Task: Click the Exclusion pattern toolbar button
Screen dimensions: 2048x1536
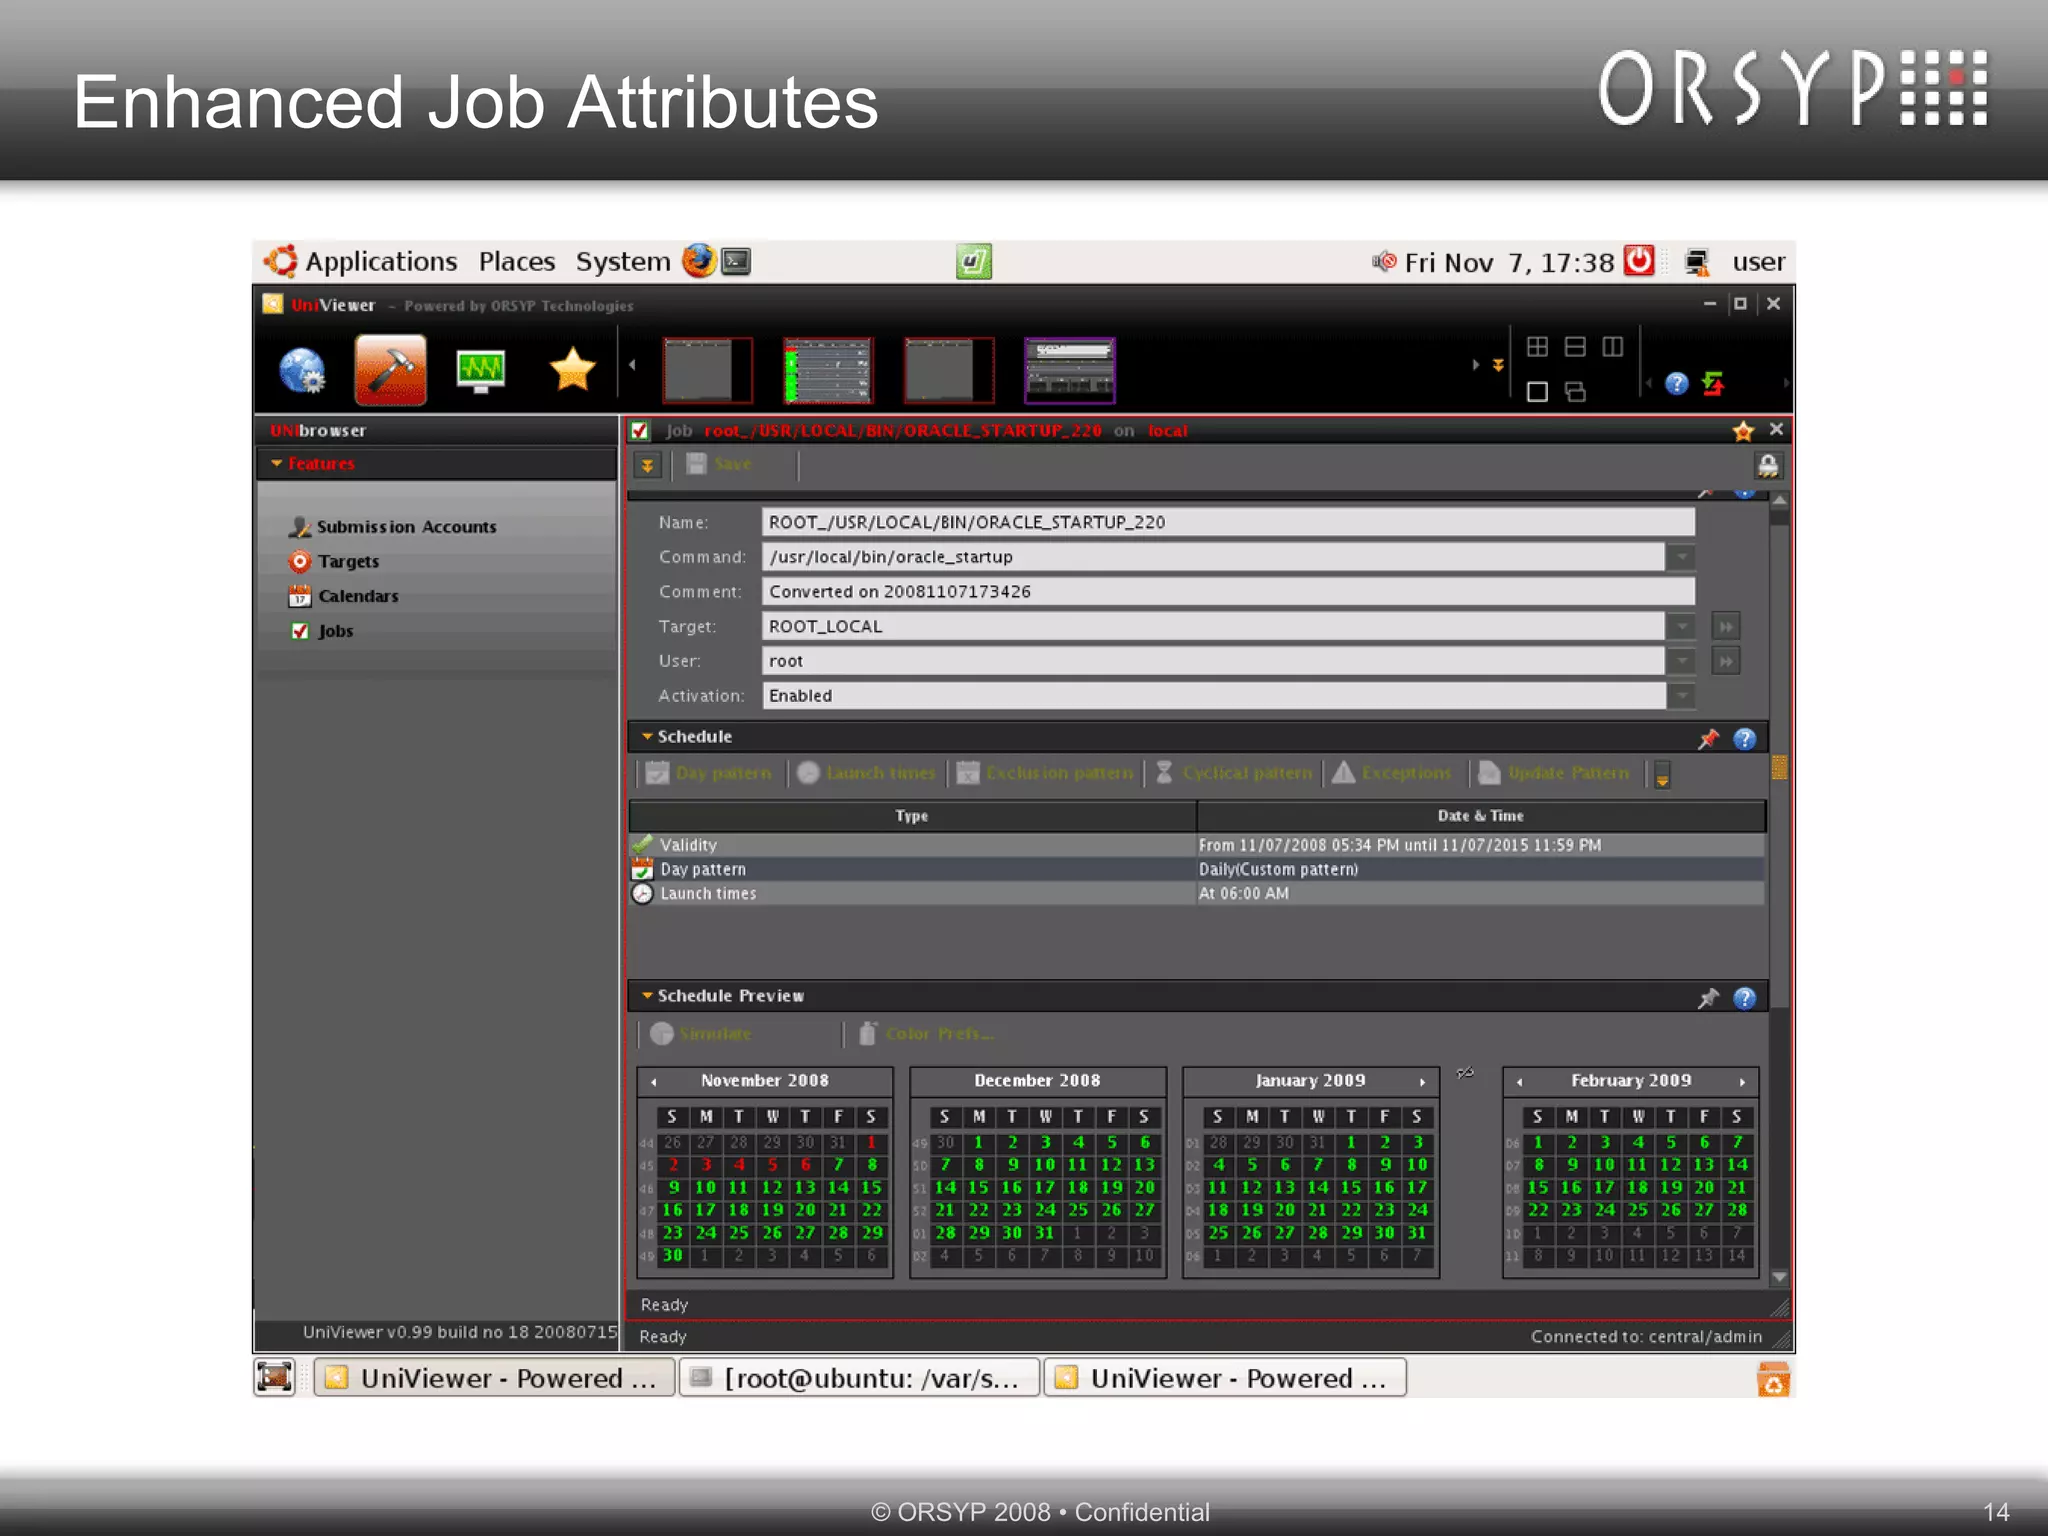Action: (1045, 773)
